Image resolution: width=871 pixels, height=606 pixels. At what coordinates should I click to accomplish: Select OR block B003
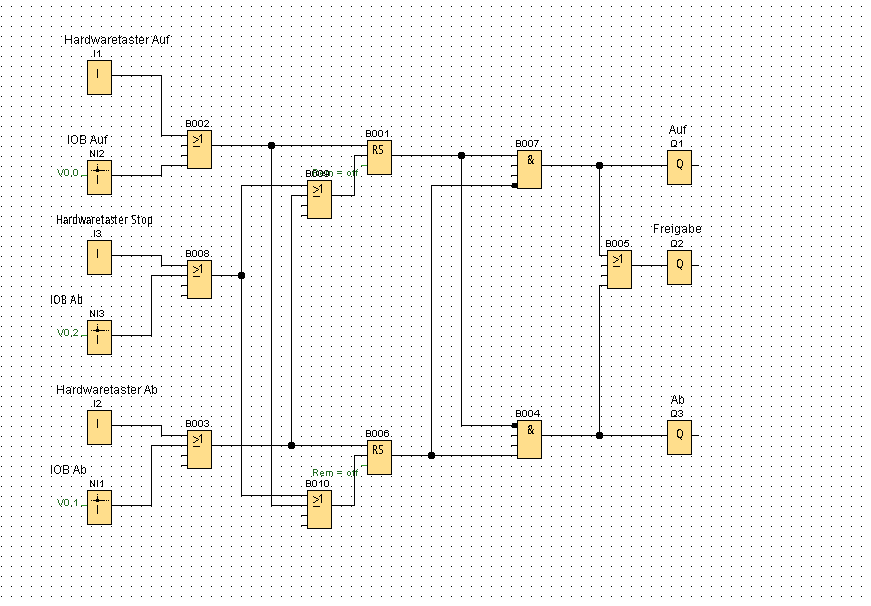(x=199, y=449)
